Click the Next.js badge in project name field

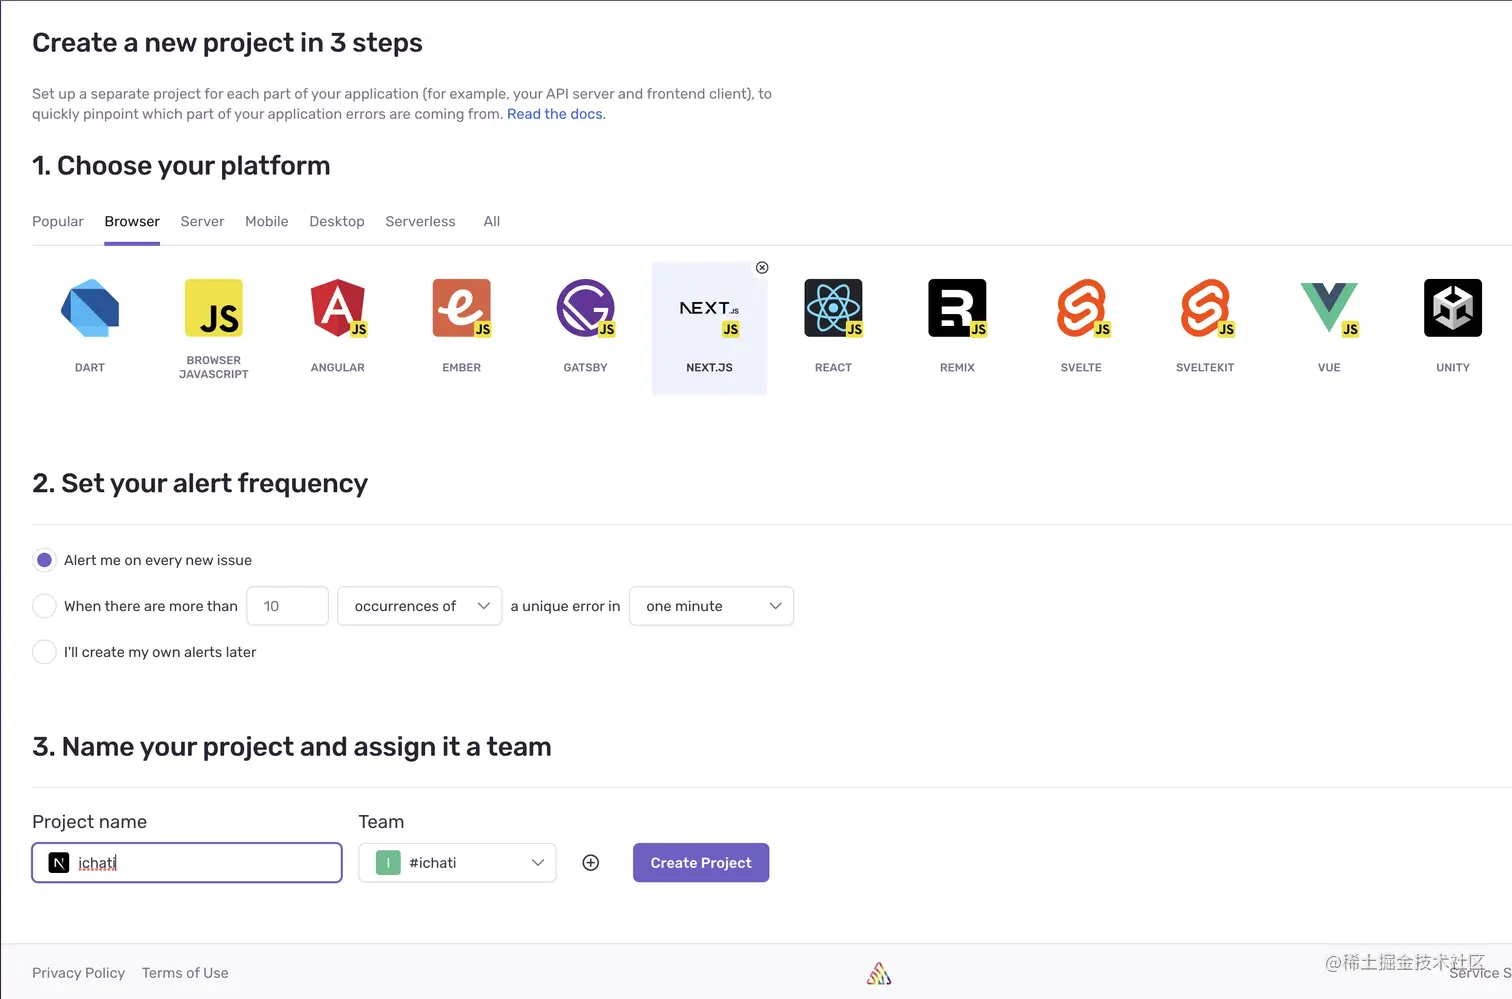(59, 863)
